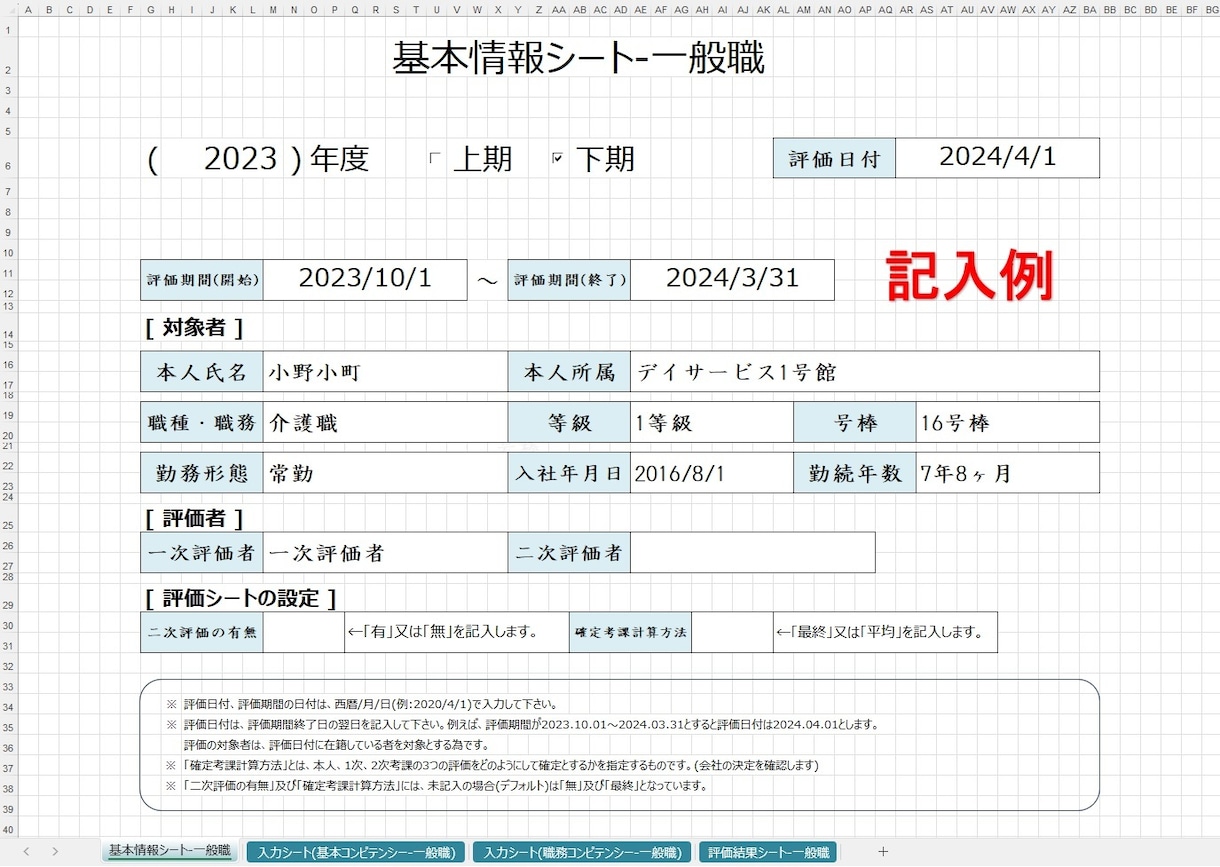1220x867 pixels.
Task: Select the 本人所属 value デイサービス1号館
Action: [865, 372]
